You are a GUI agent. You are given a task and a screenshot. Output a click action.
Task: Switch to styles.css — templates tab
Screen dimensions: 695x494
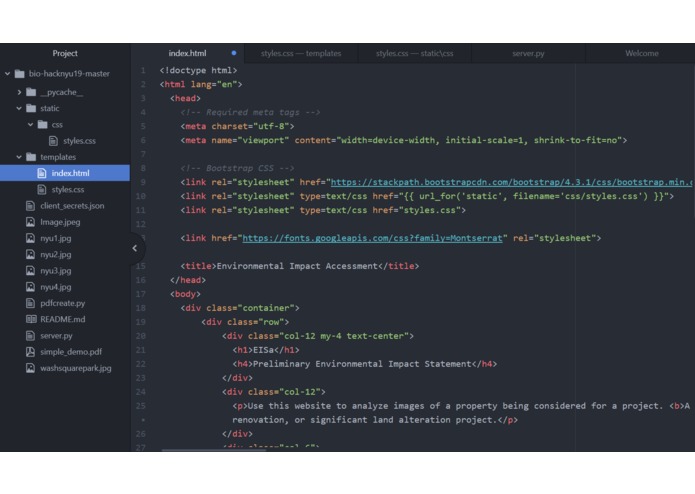coord(301,54)
